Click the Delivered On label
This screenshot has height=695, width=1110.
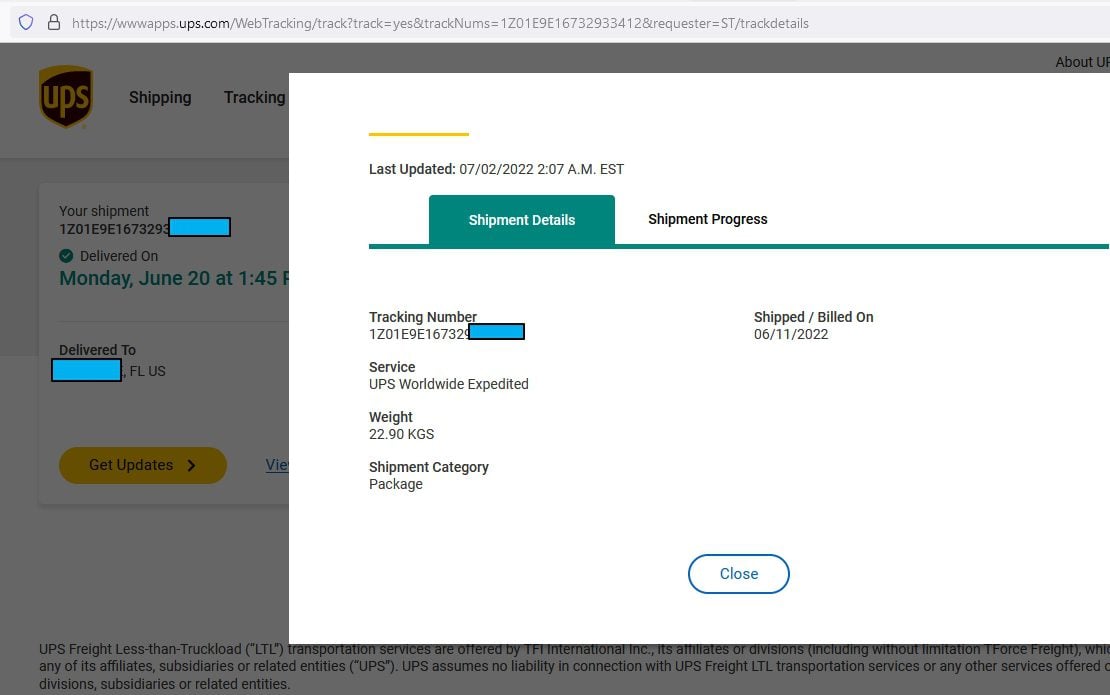point(119,256)
